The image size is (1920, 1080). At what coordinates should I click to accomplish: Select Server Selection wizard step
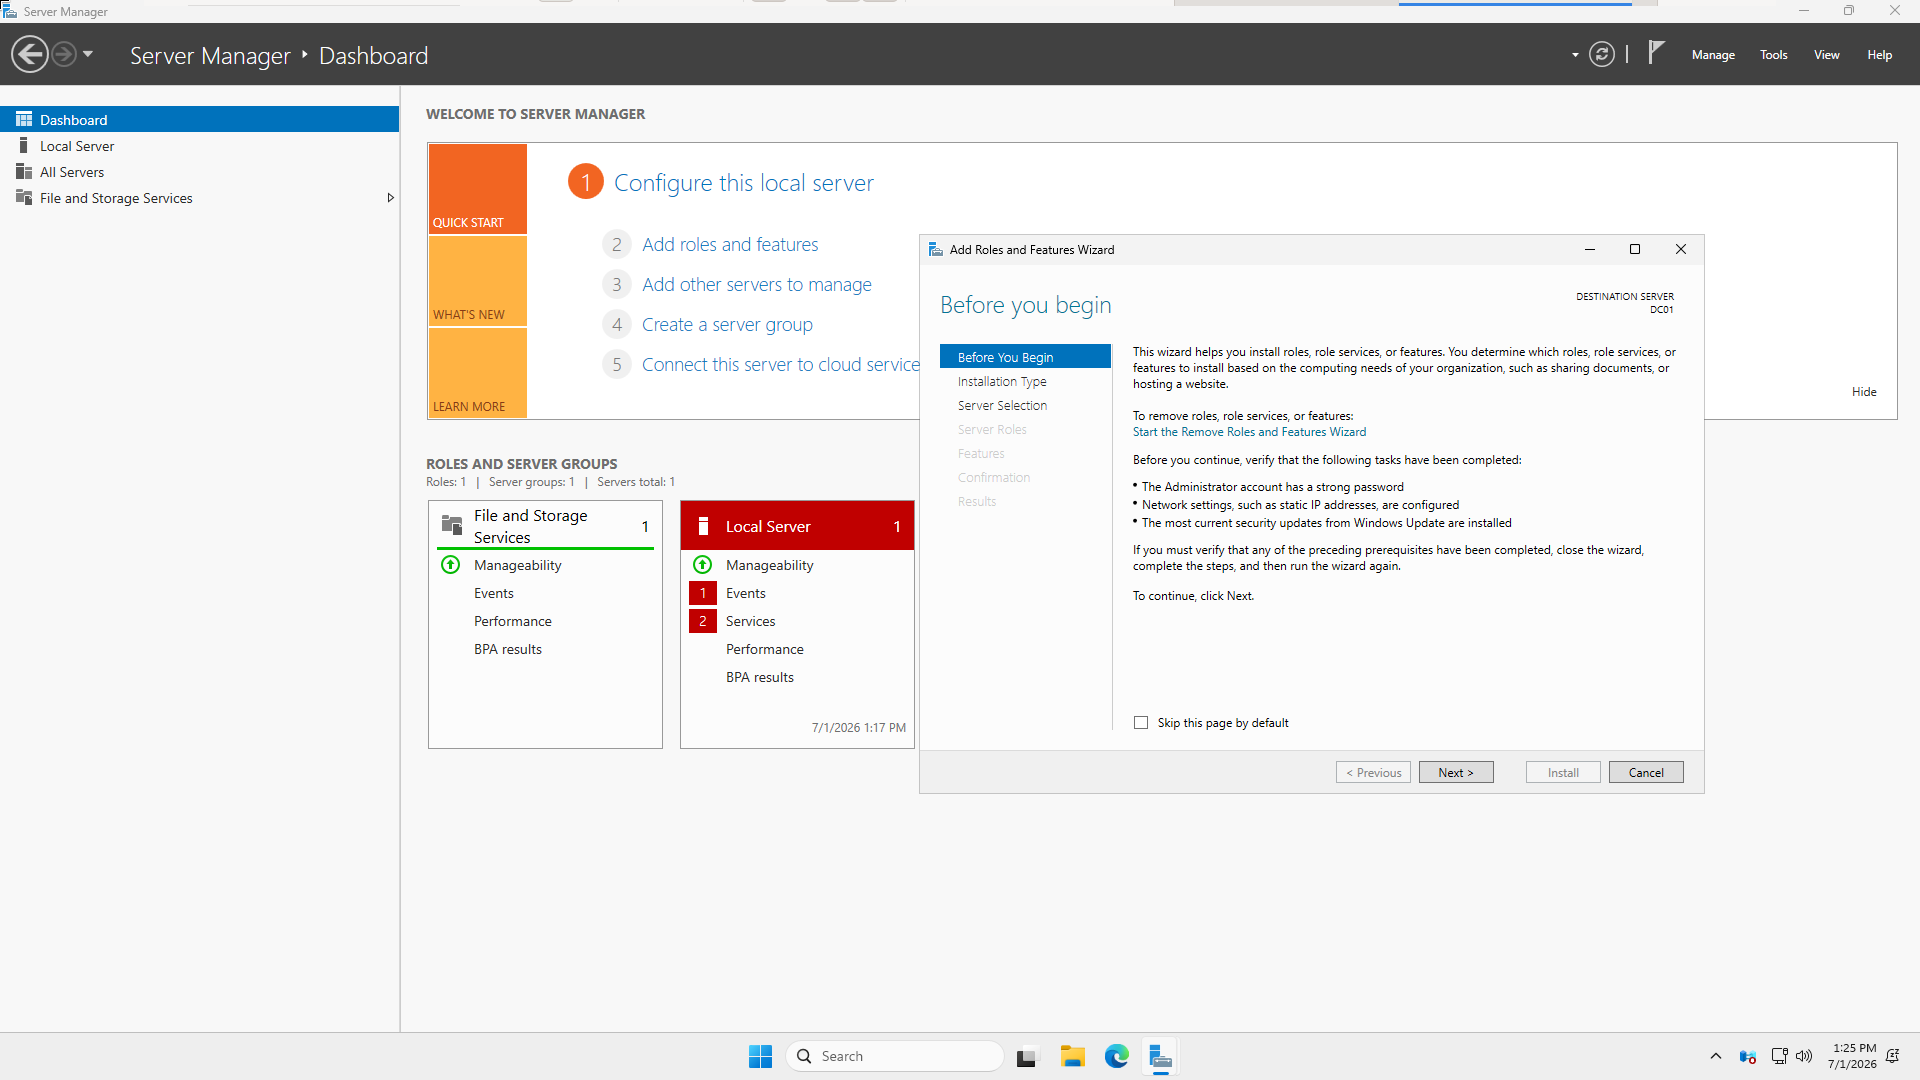pyautogui.click(x=1003, y=405)
